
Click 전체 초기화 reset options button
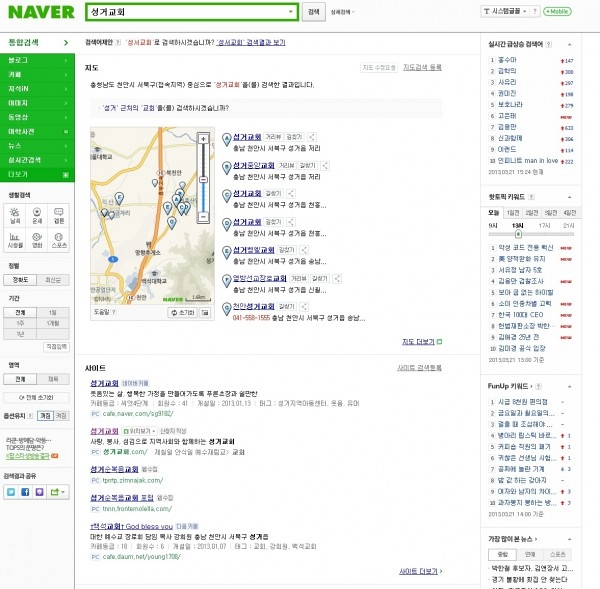[x=37, y=398]
